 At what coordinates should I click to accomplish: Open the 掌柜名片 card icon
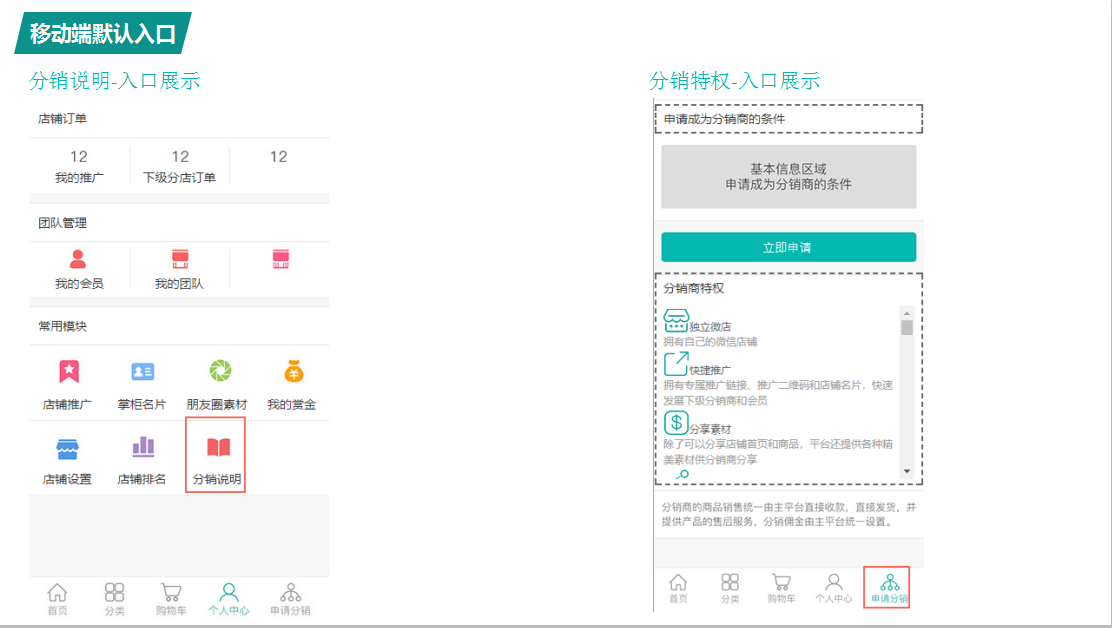pyautogui.click(x=142, y=372)
